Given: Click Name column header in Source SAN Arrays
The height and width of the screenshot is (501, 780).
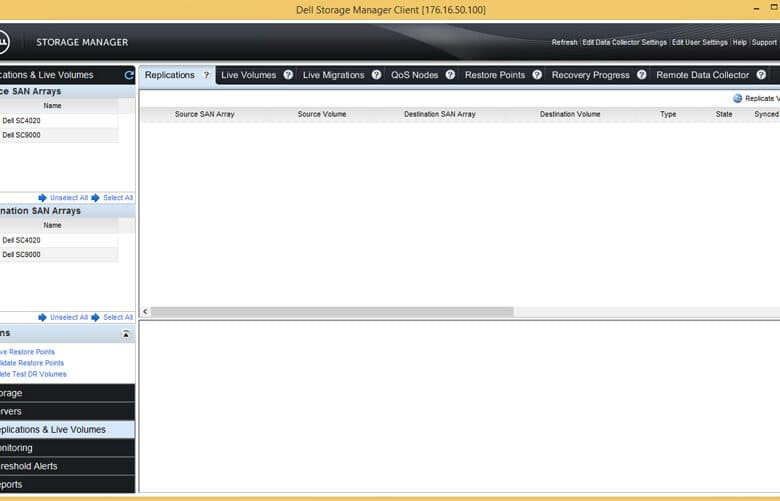Looking at the screenshot, I should (52, 105).
